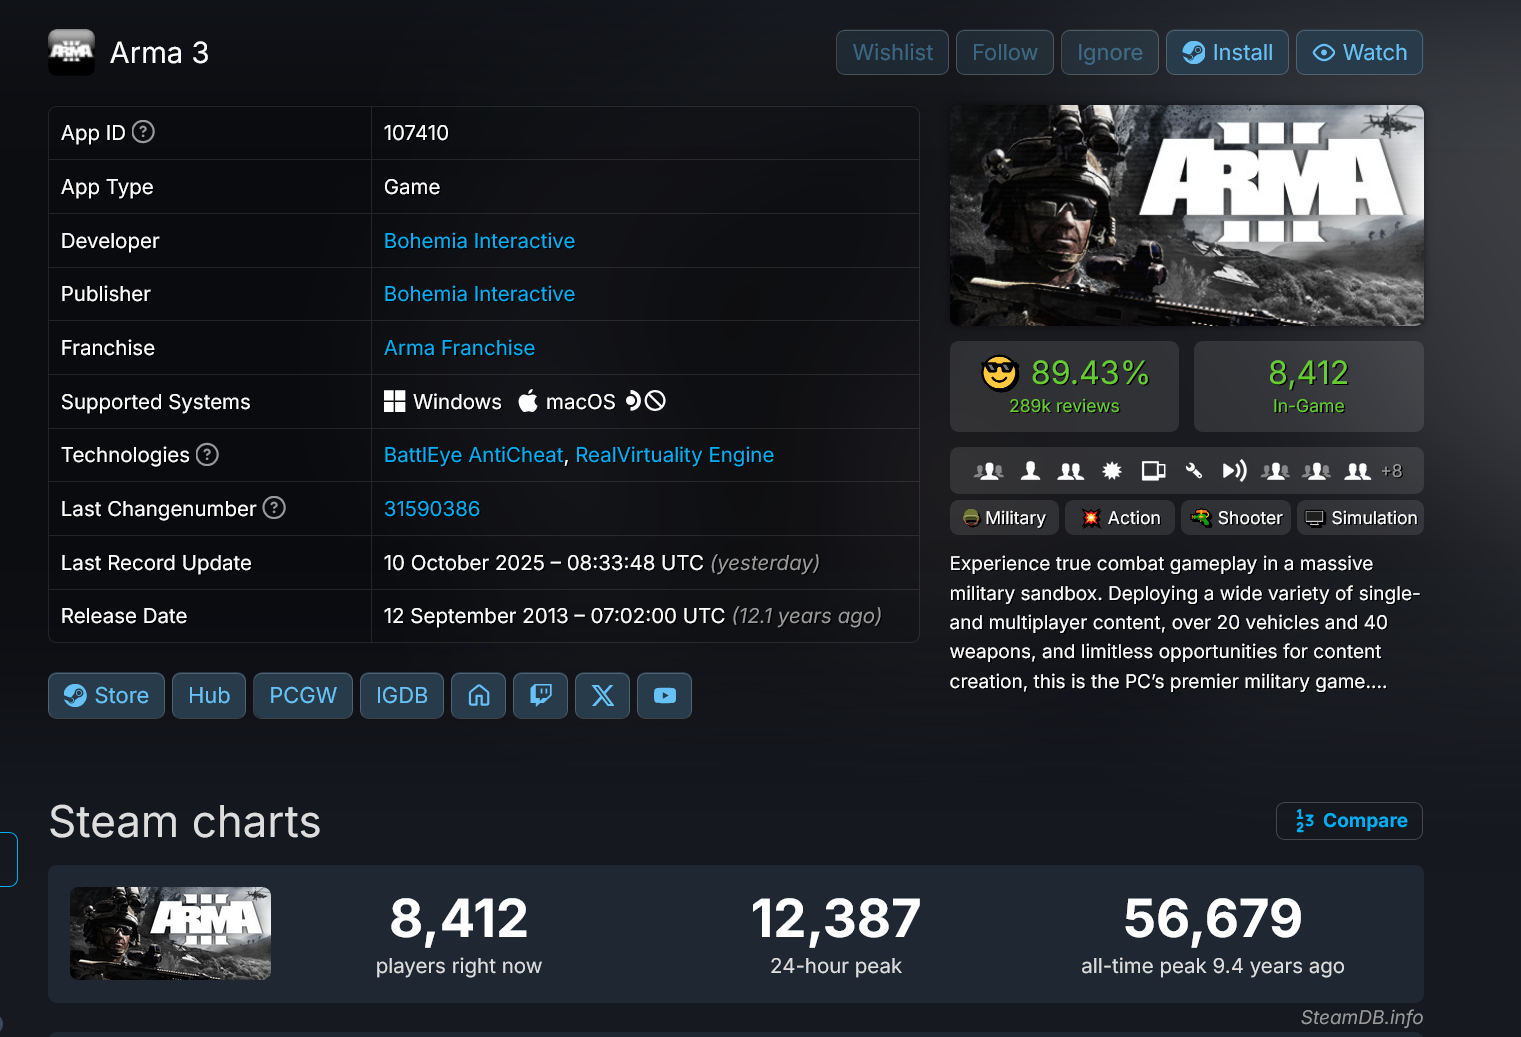Show the +8 additional categories
The image size is (1521, 1037).
(x=1392, y=471)
